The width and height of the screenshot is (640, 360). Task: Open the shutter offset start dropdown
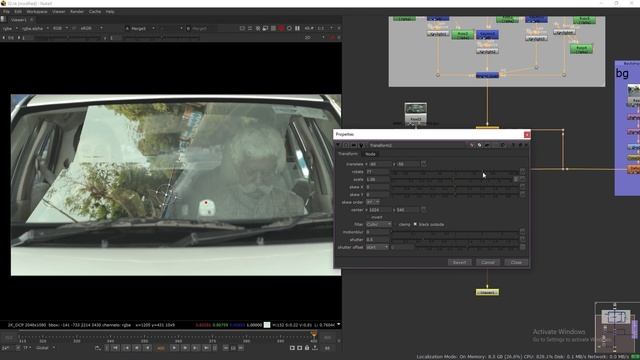377,247
